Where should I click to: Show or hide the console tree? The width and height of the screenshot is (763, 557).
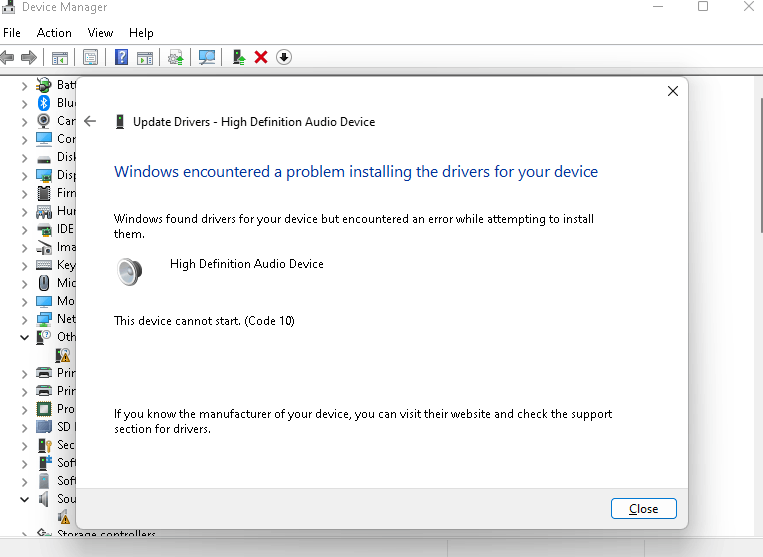coord(60,58)
